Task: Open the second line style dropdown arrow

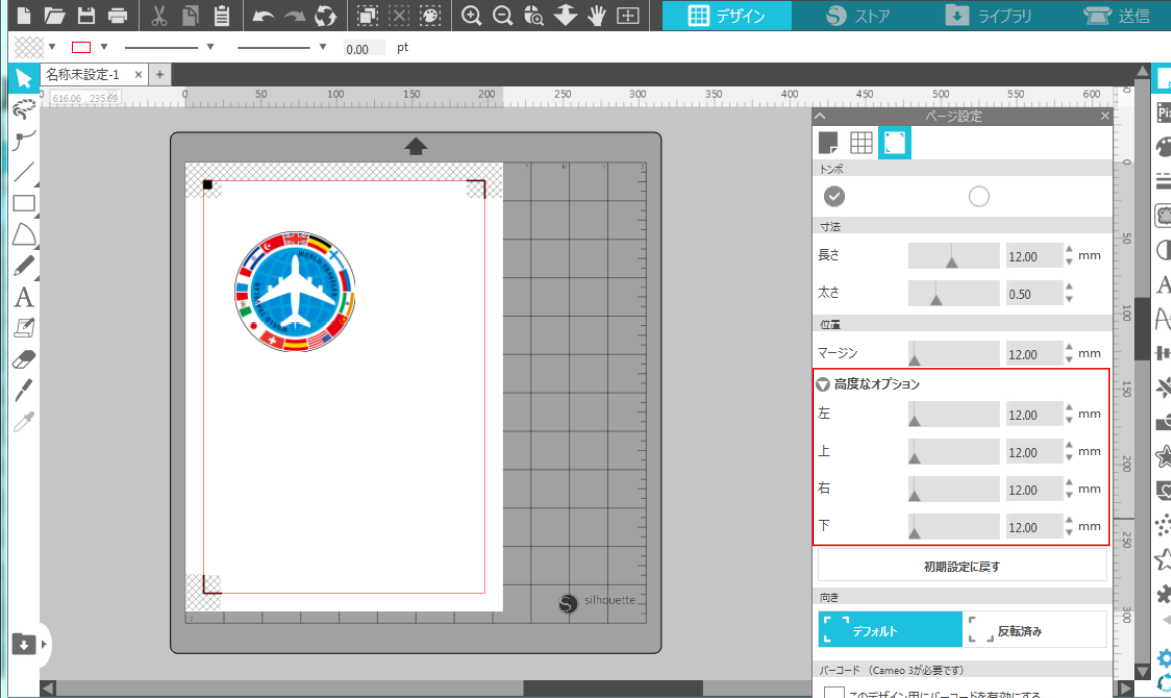Action: coord(323,47)
